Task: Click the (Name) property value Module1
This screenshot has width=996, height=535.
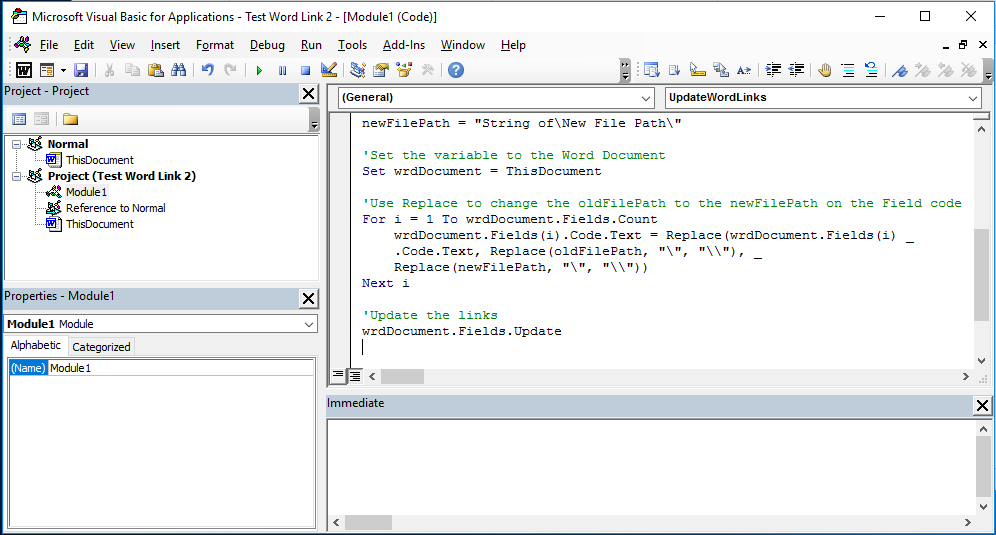Action: [x=180, y=368]
